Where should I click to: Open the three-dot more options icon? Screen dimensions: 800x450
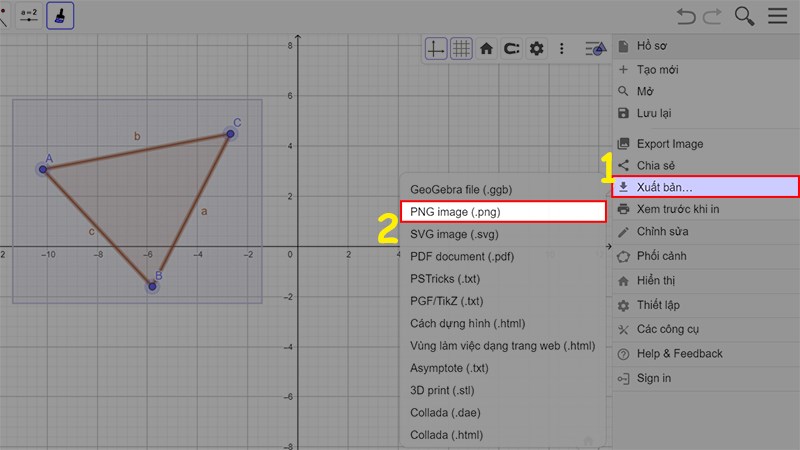(562, 49)
